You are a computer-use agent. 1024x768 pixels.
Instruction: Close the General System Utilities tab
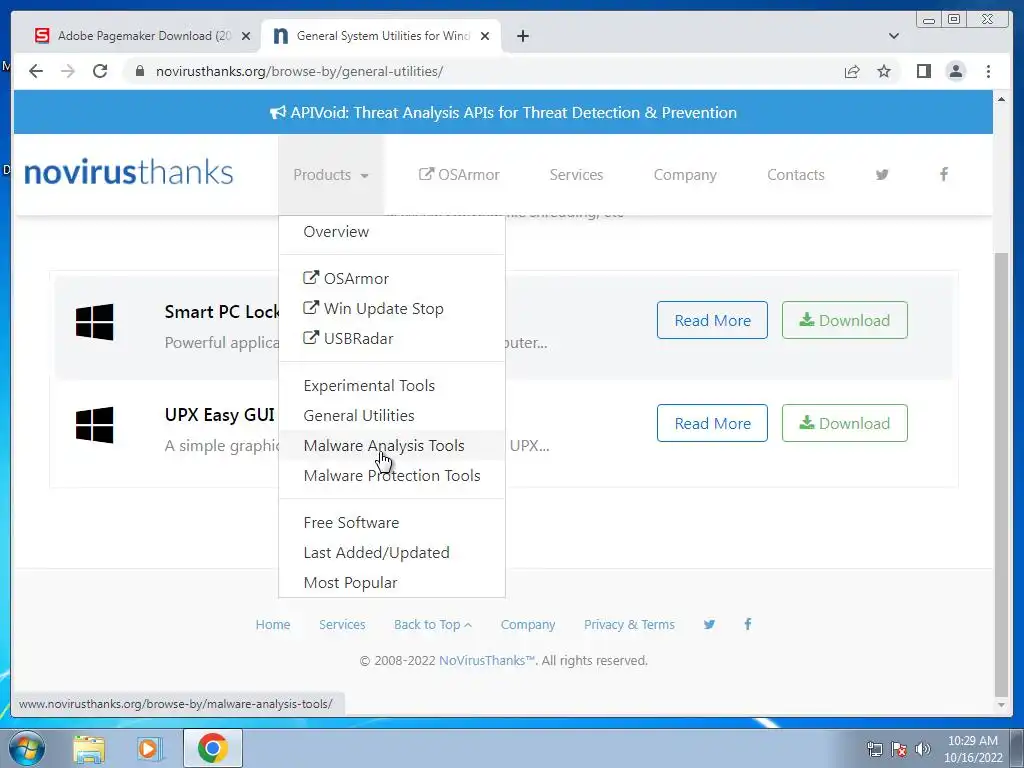(x=485, y=36)
